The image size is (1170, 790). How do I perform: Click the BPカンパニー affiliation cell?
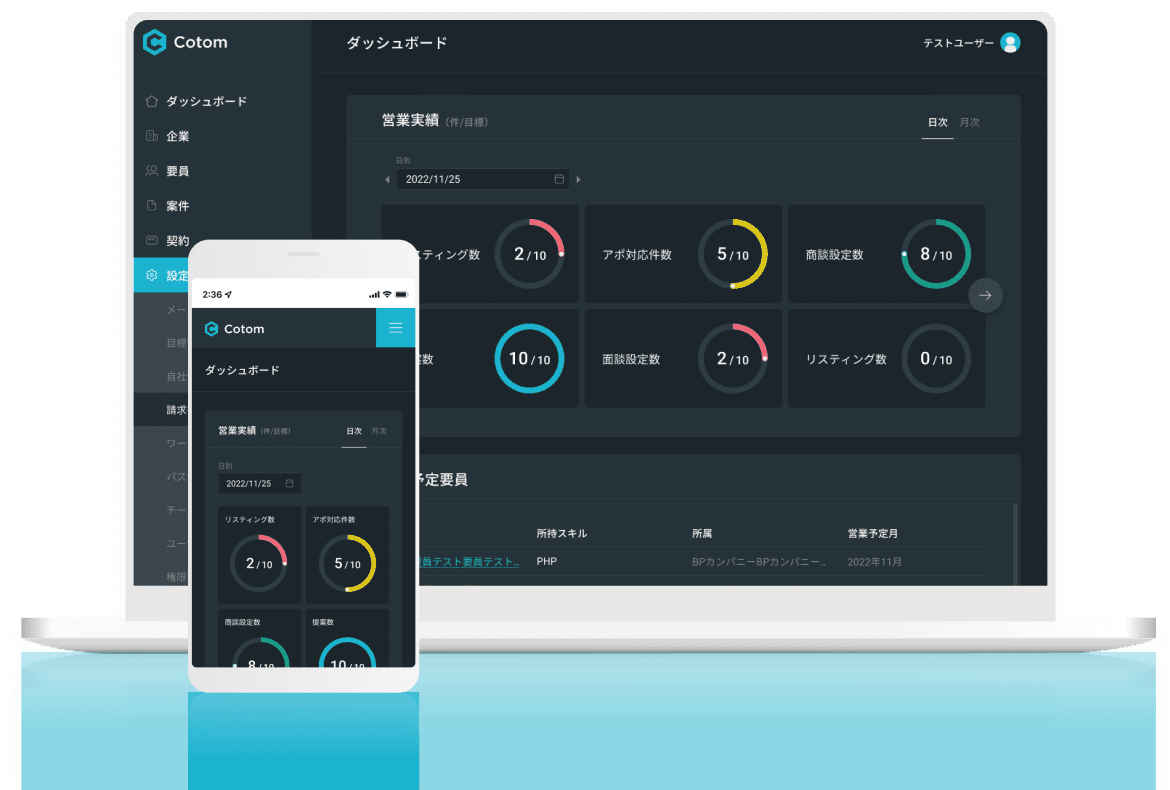coord(759,562)
